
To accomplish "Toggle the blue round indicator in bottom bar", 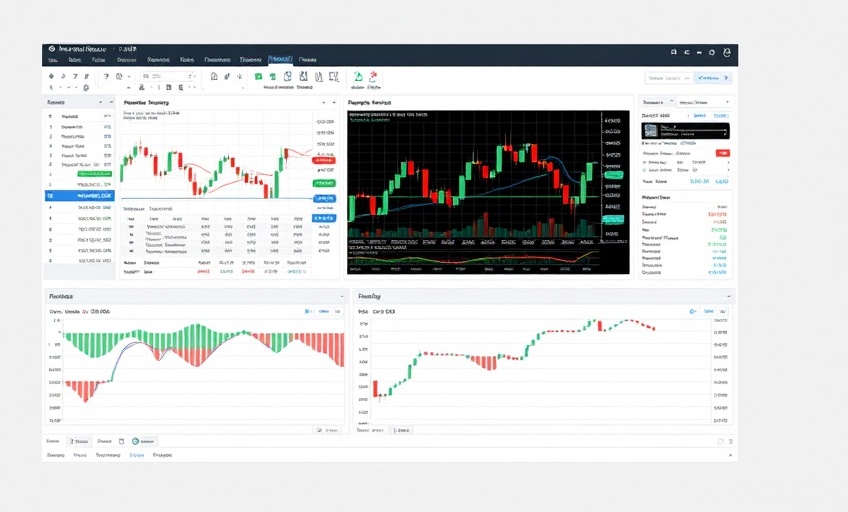I will point(135,441).
